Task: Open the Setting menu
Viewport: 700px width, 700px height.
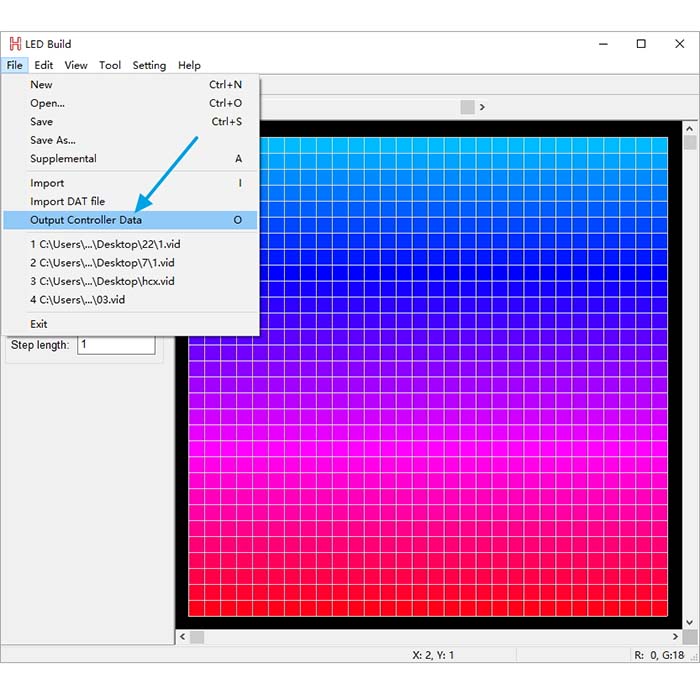Action: (149, 65)
